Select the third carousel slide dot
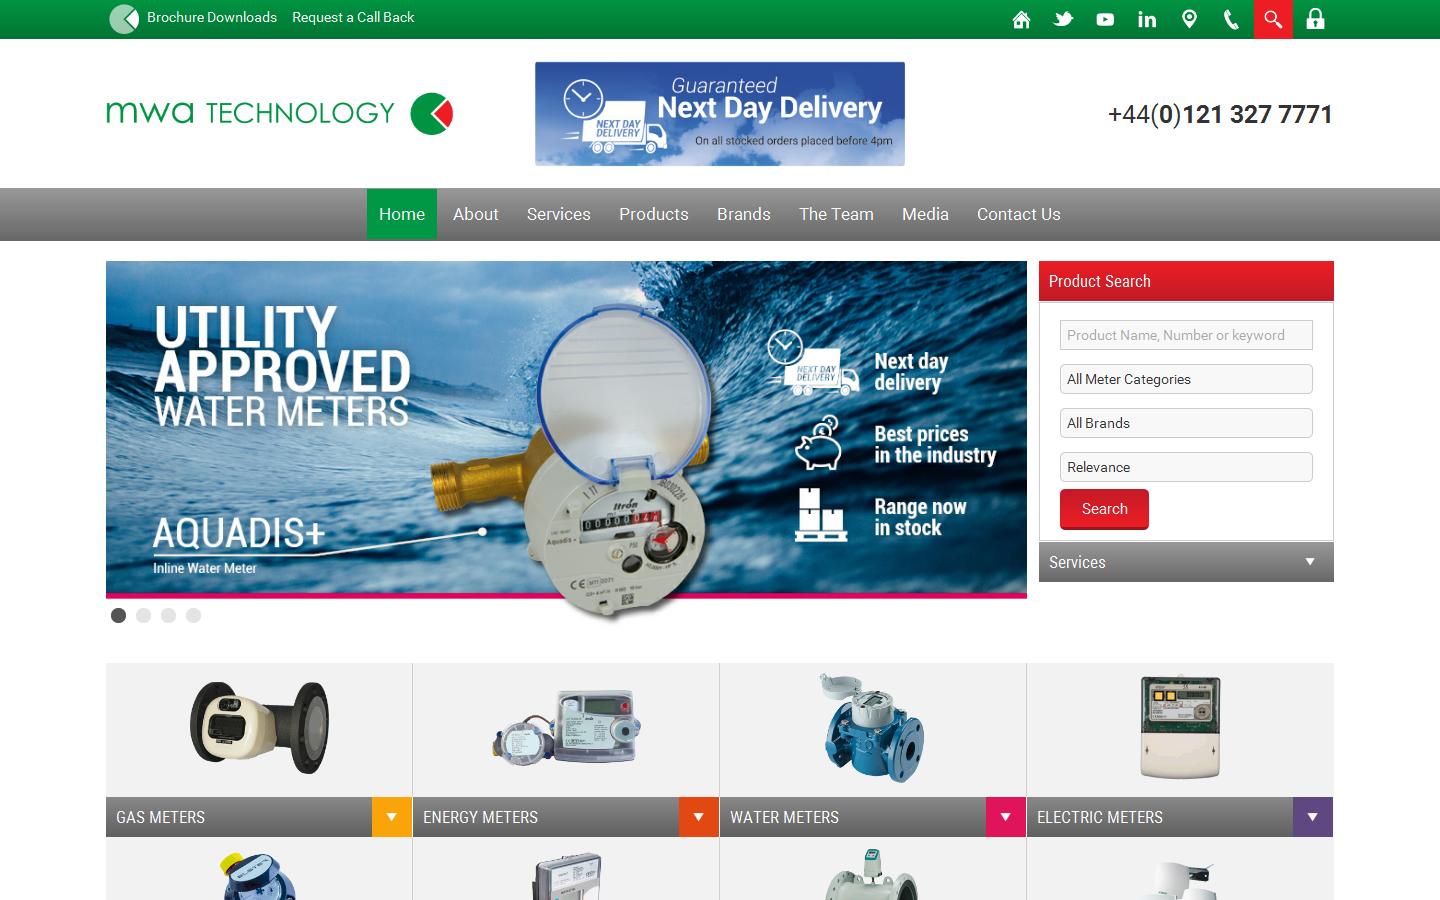1440x900 pixels. click(x=169, y=615)
